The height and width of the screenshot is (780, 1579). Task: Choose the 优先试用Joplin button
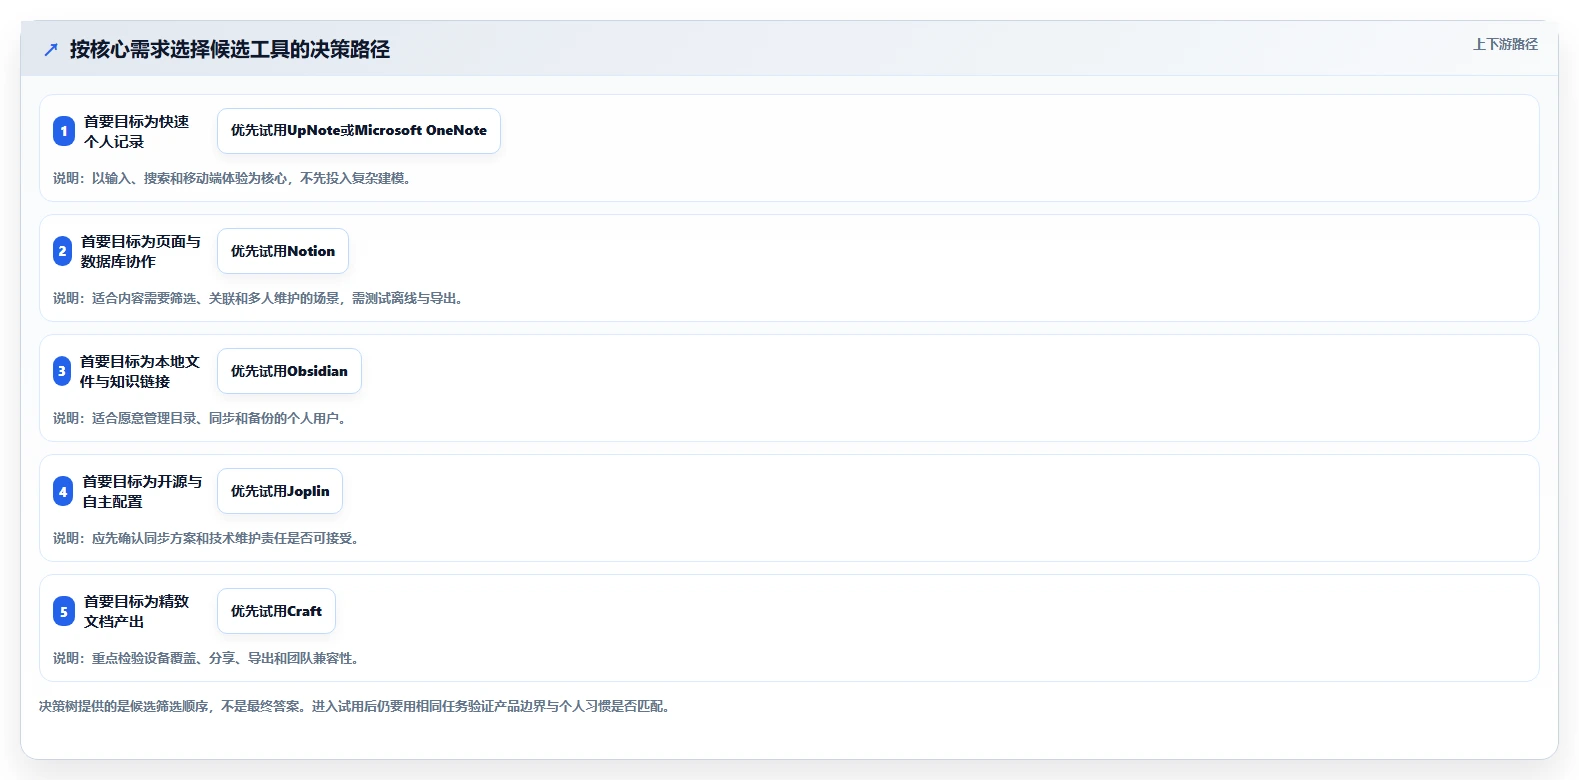(x=280, y=491)
